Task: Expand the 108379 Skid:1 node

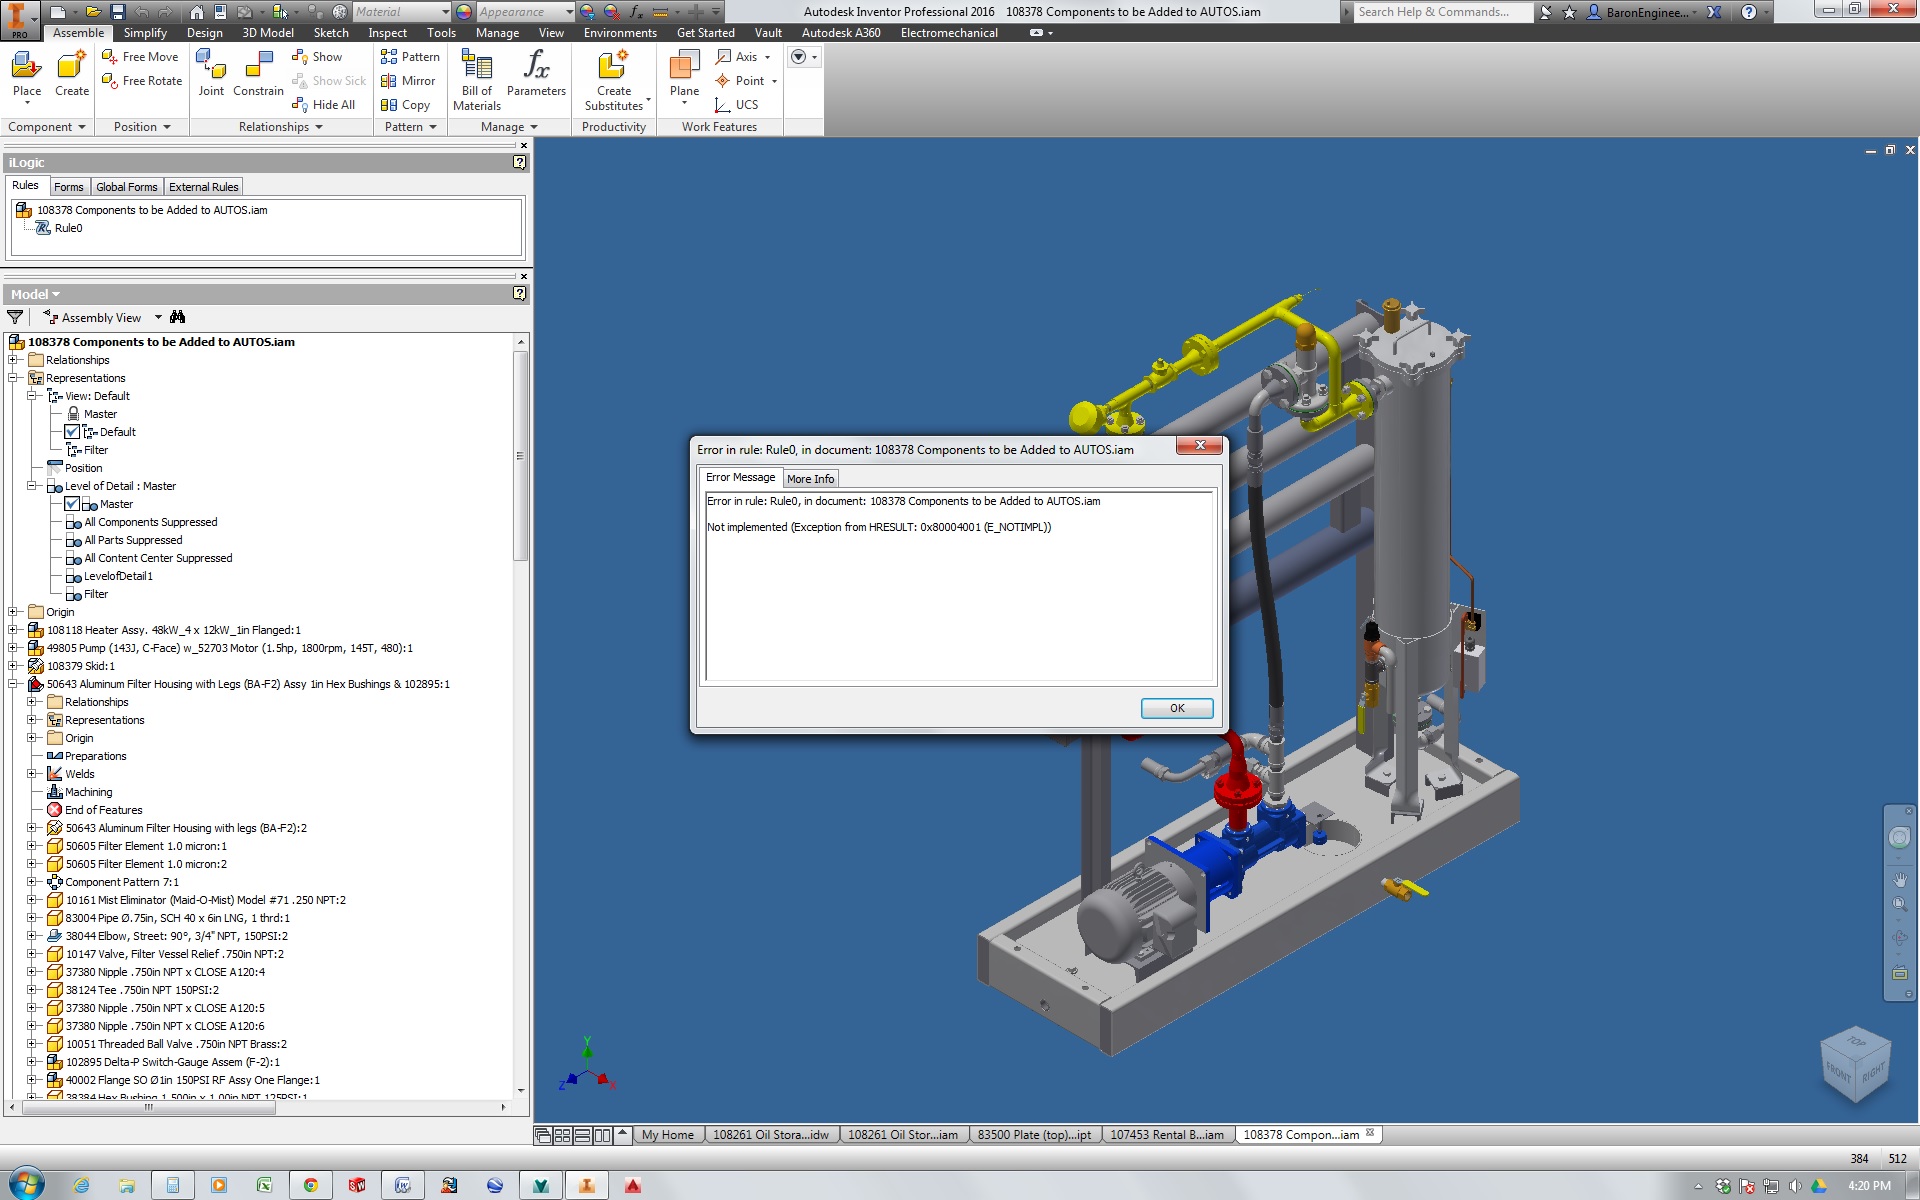Action: [x=13, y=666]
